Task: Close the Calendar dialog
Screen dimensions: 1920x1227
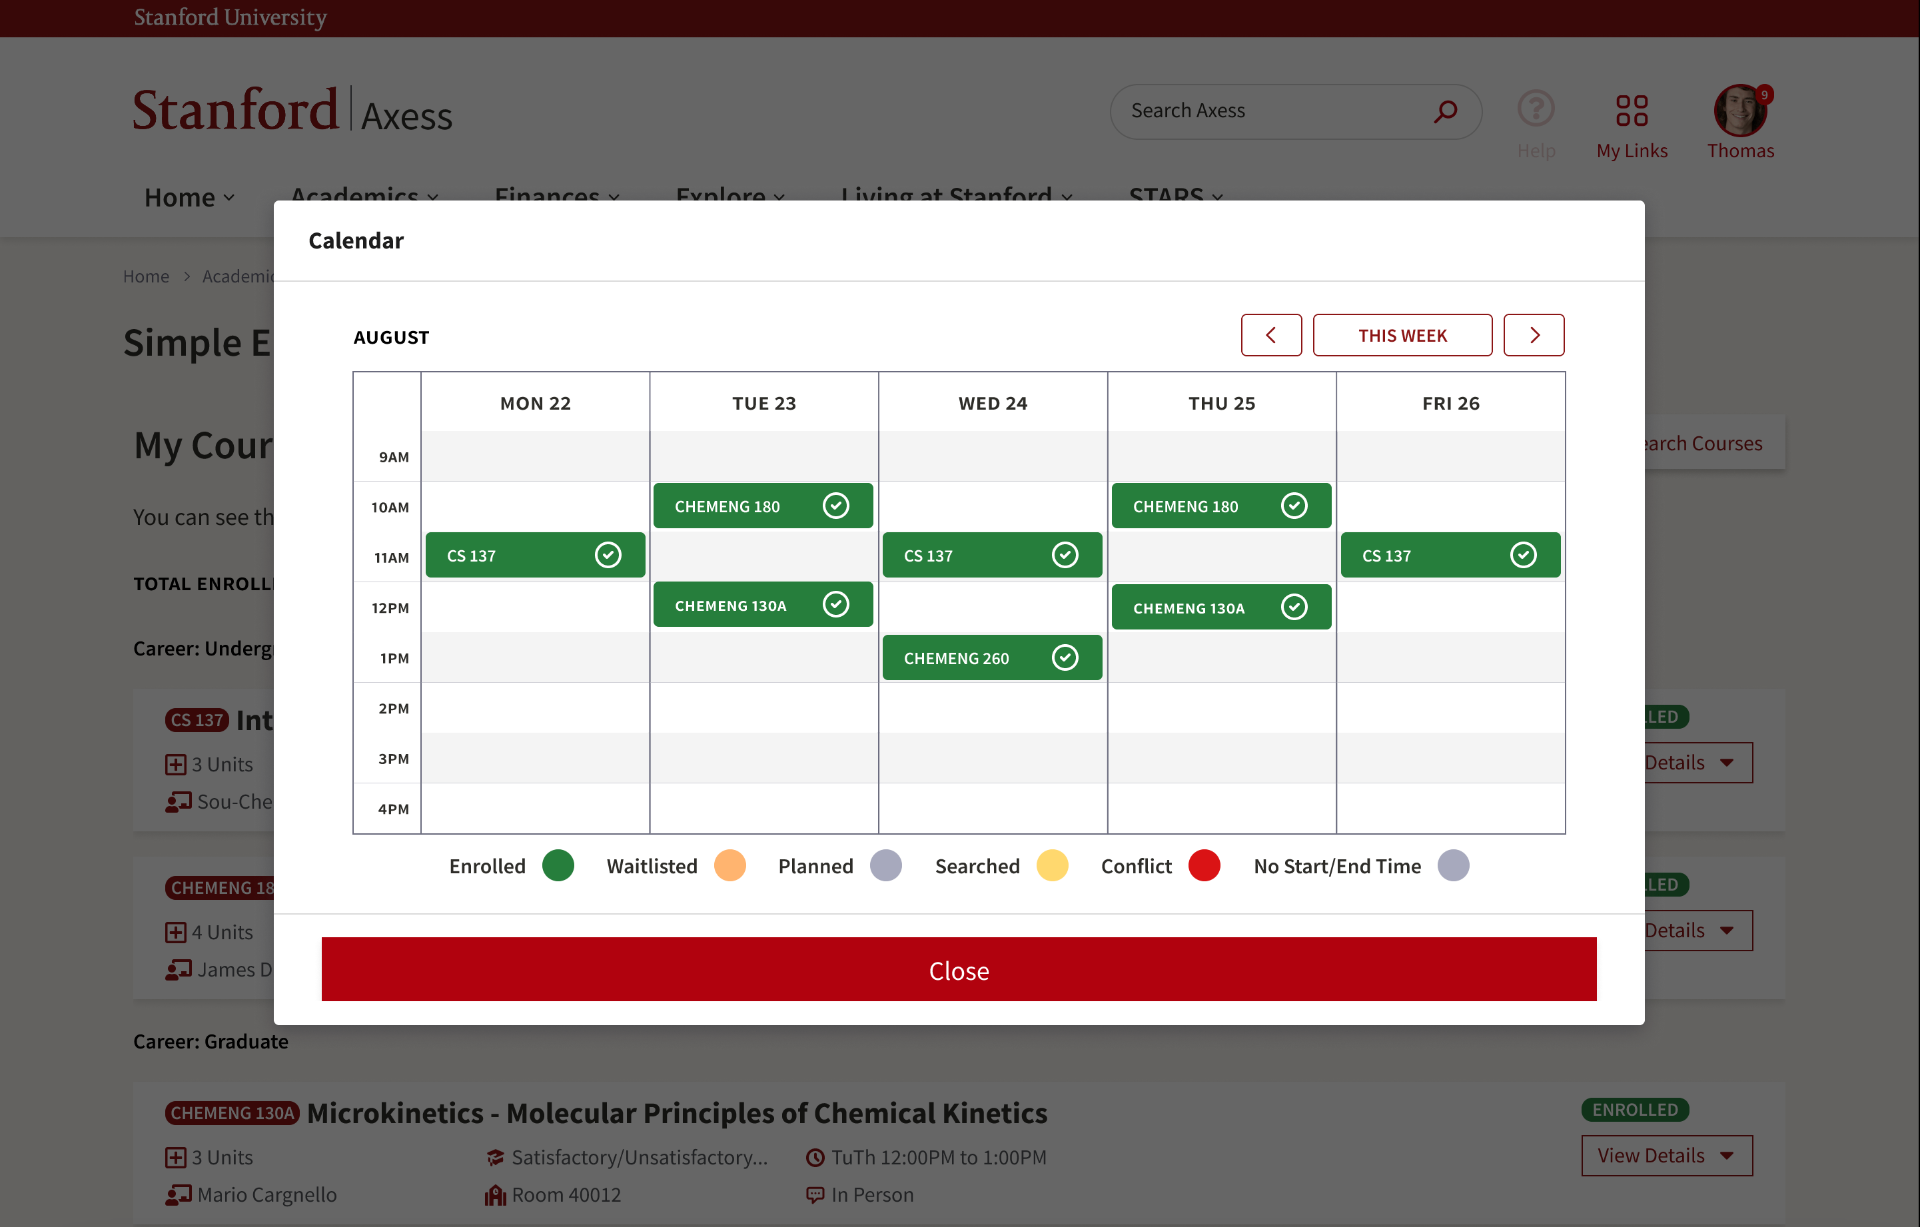Action: click(x=959, y=969)
